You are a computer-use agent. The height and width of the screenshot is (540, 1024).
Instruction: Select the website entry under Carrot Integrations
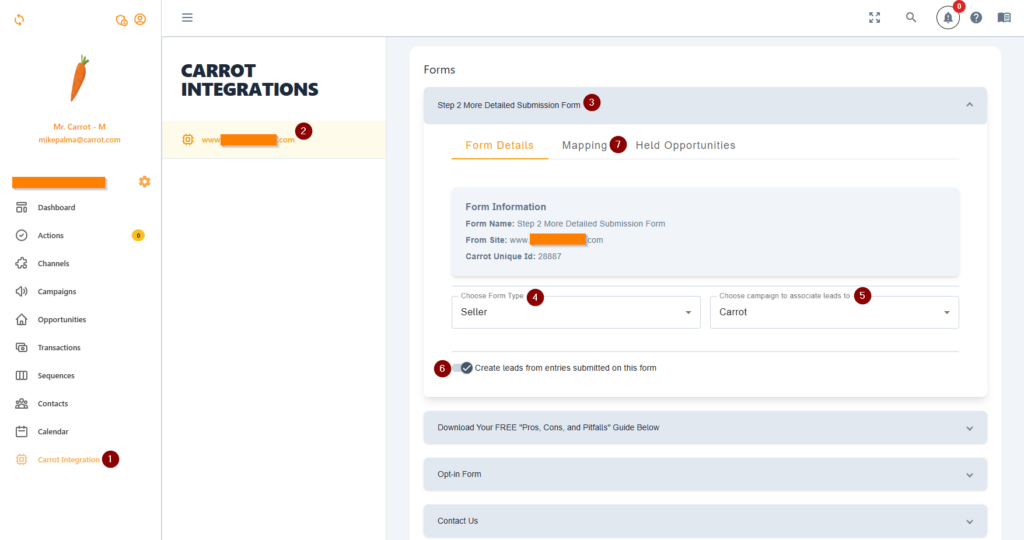[274, 140]
